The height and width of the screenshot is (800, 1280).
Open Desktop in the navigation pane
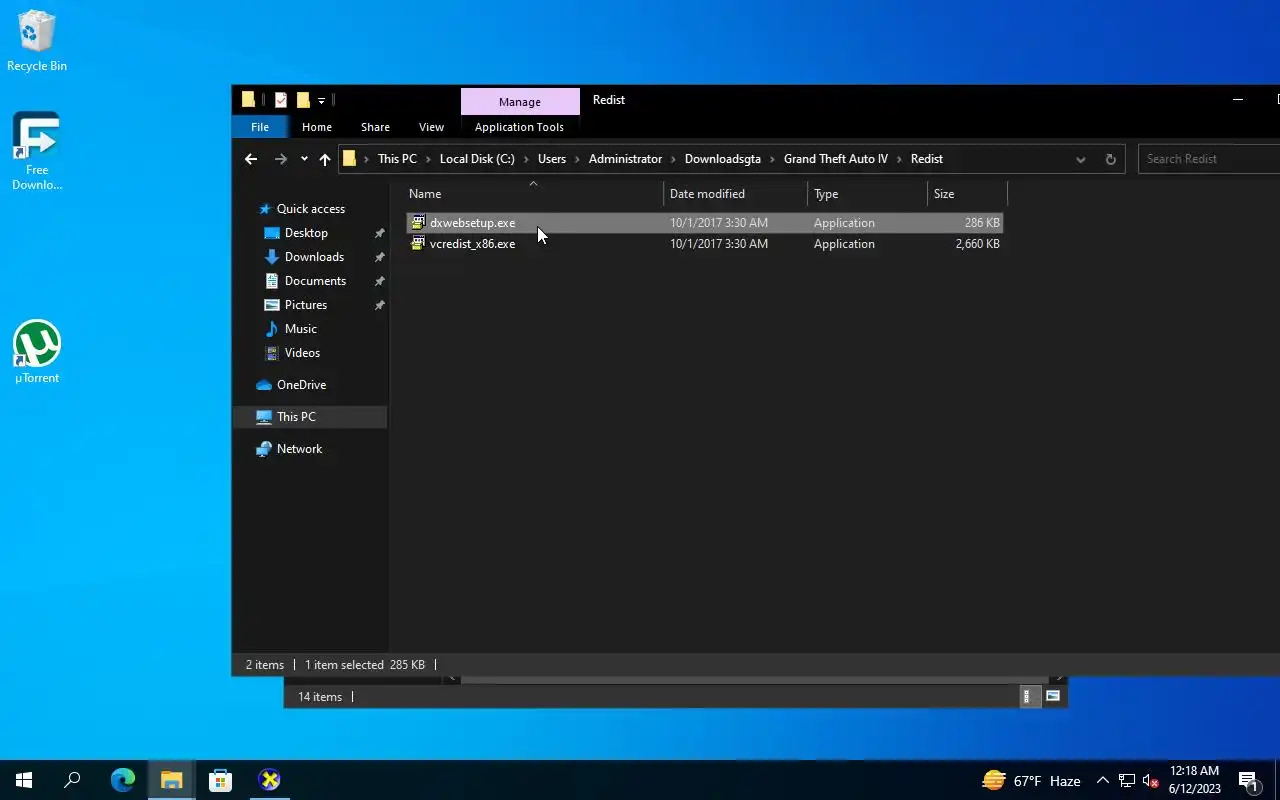tap(306, 233)
